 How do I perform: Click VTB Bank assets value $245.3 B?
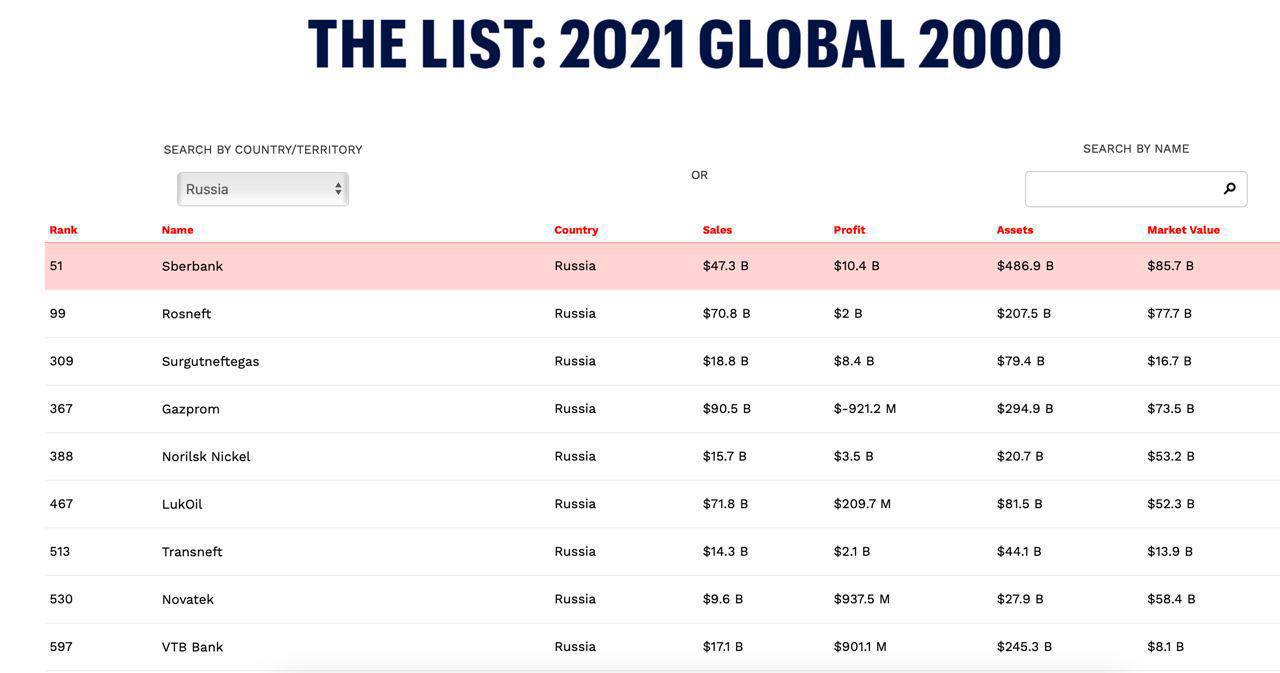pos(1024,647)
